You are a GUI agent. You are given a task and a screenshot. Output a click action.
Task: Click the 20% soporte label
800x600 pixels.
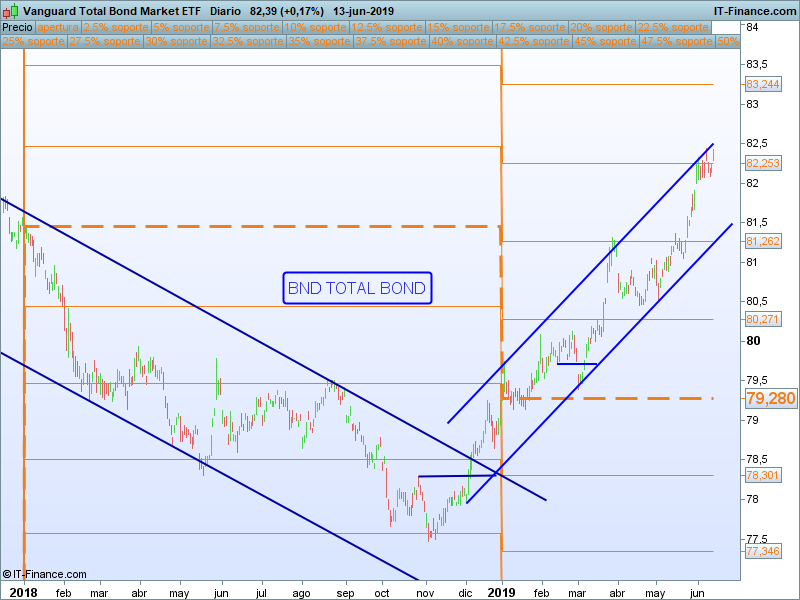coord(601,28)
